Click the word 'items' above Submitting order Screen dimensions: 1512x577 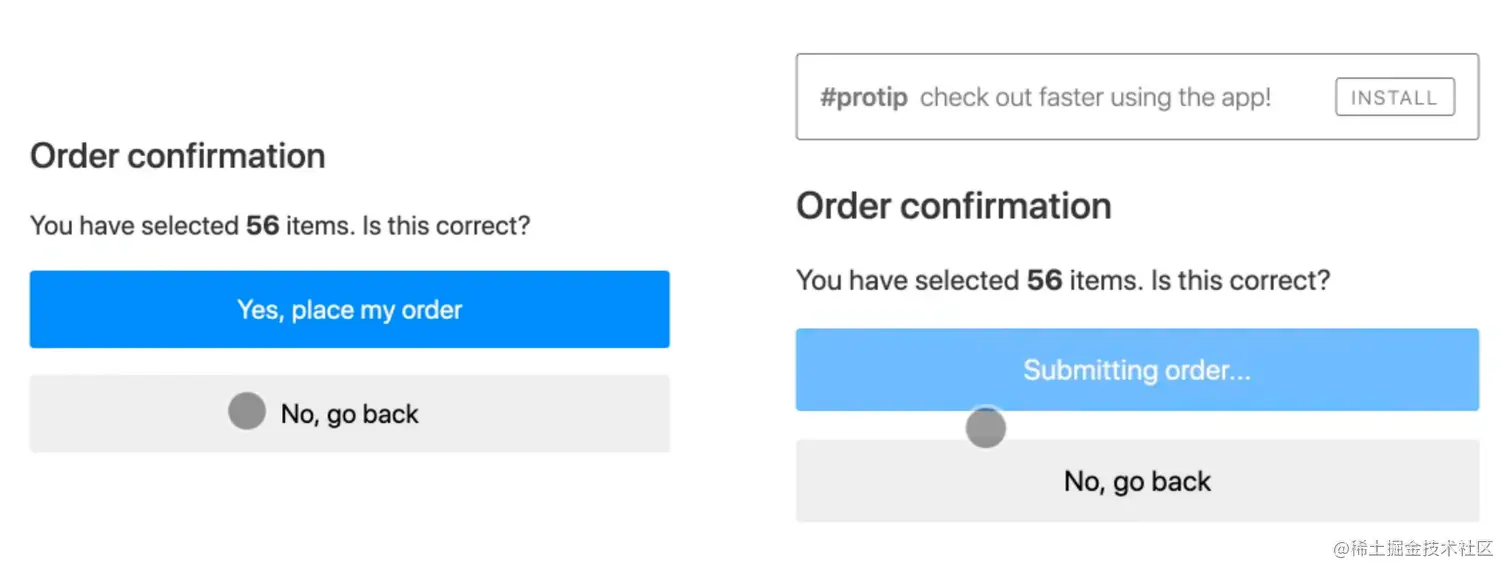(1105, 280)
